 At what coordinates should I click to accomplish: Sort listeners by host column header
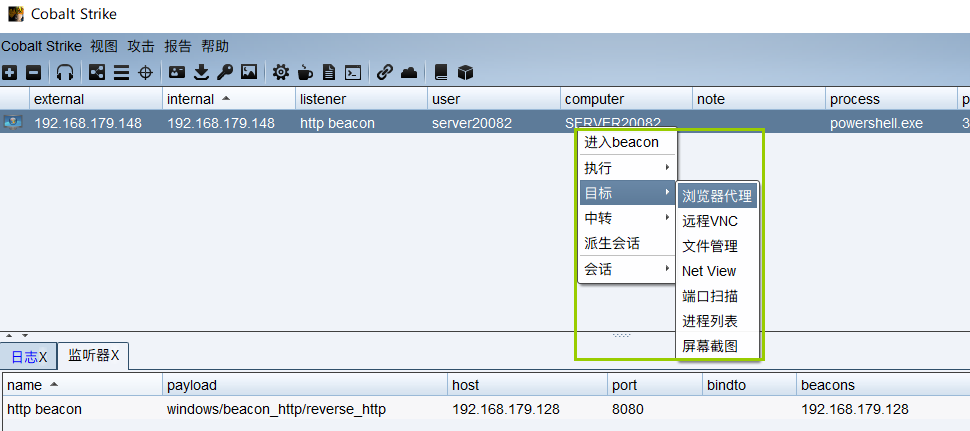tap(528, 385)
